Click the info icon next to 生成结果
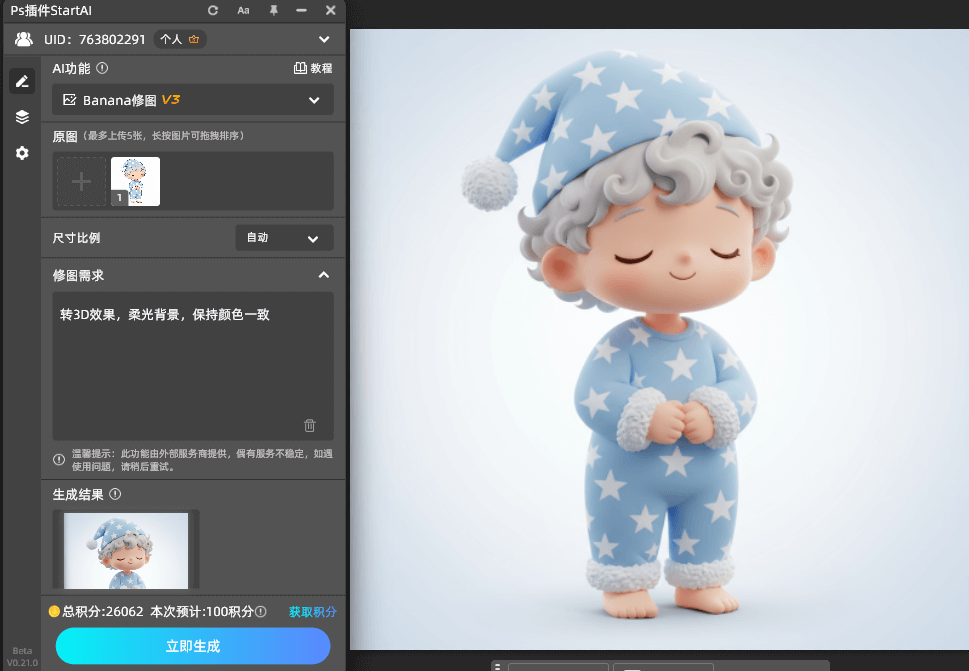Viewport: 969px width, 671px height. (x=113, y=493)
